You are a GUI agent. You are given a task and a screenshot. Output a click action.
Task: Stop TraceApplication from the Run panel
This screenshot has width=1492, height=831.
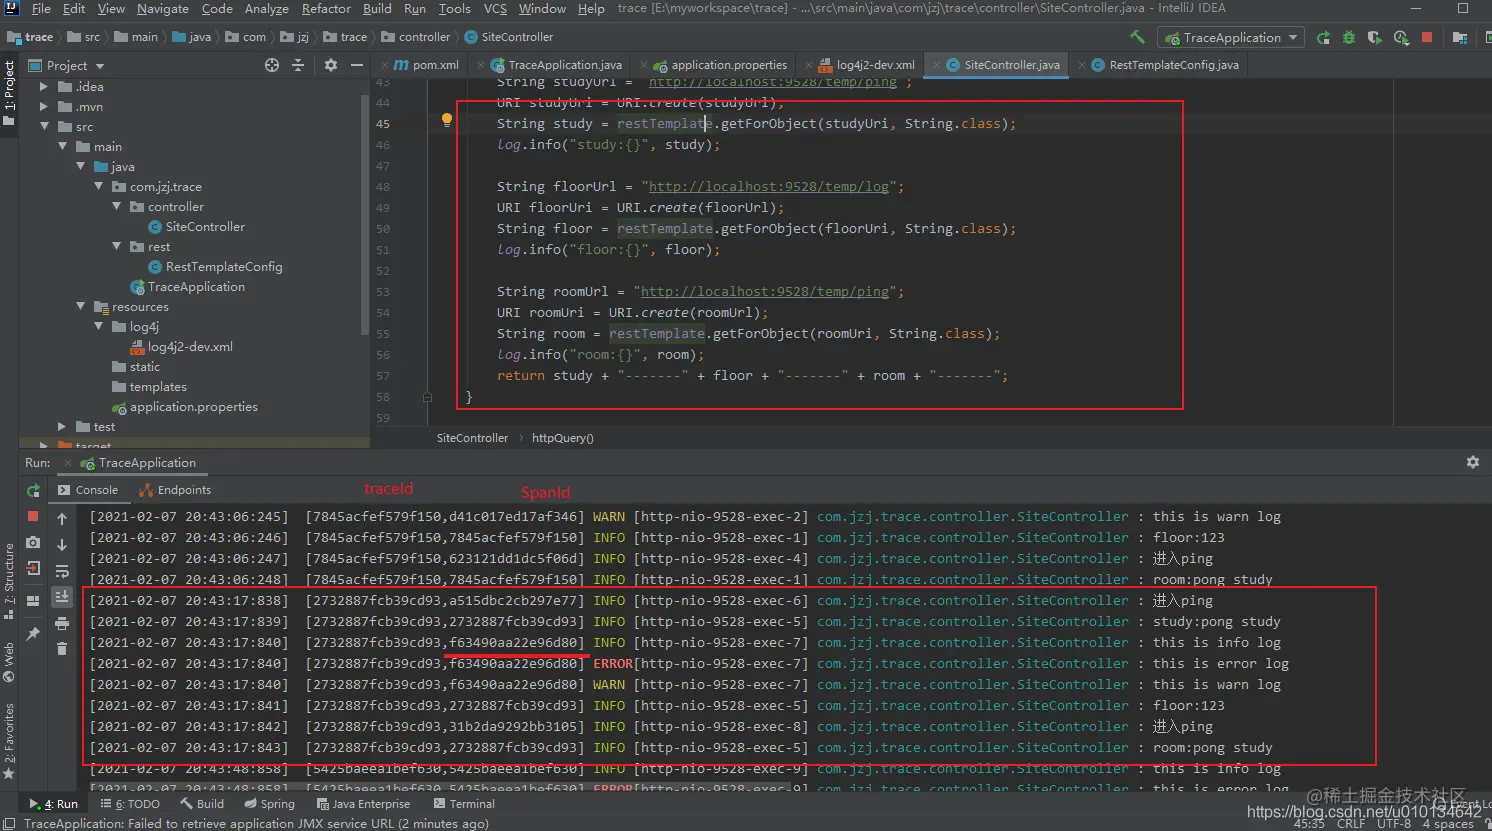point(33,516)
